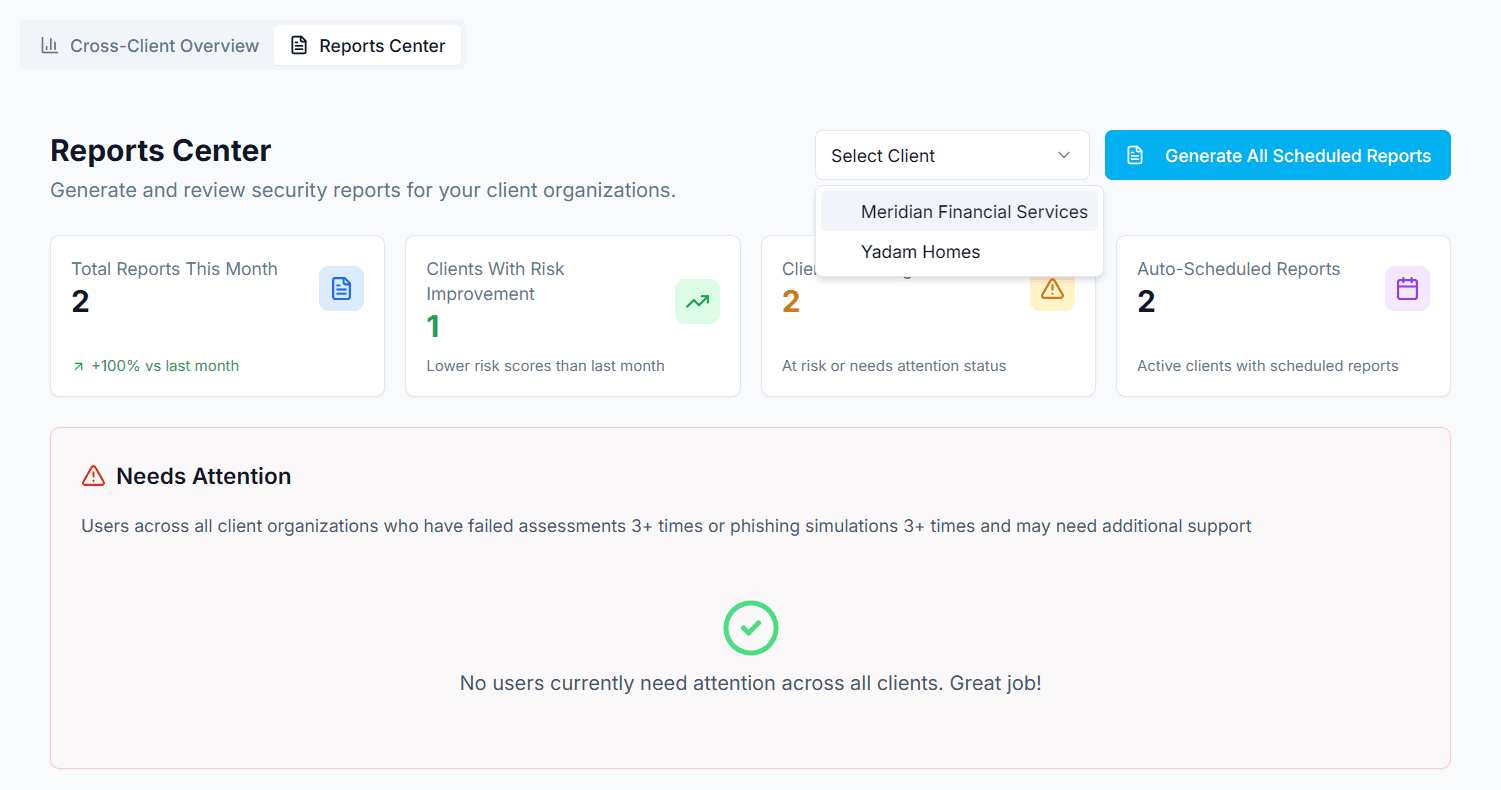Click the green trend icon on Risk Improvement card

click(x=697, y=301)
